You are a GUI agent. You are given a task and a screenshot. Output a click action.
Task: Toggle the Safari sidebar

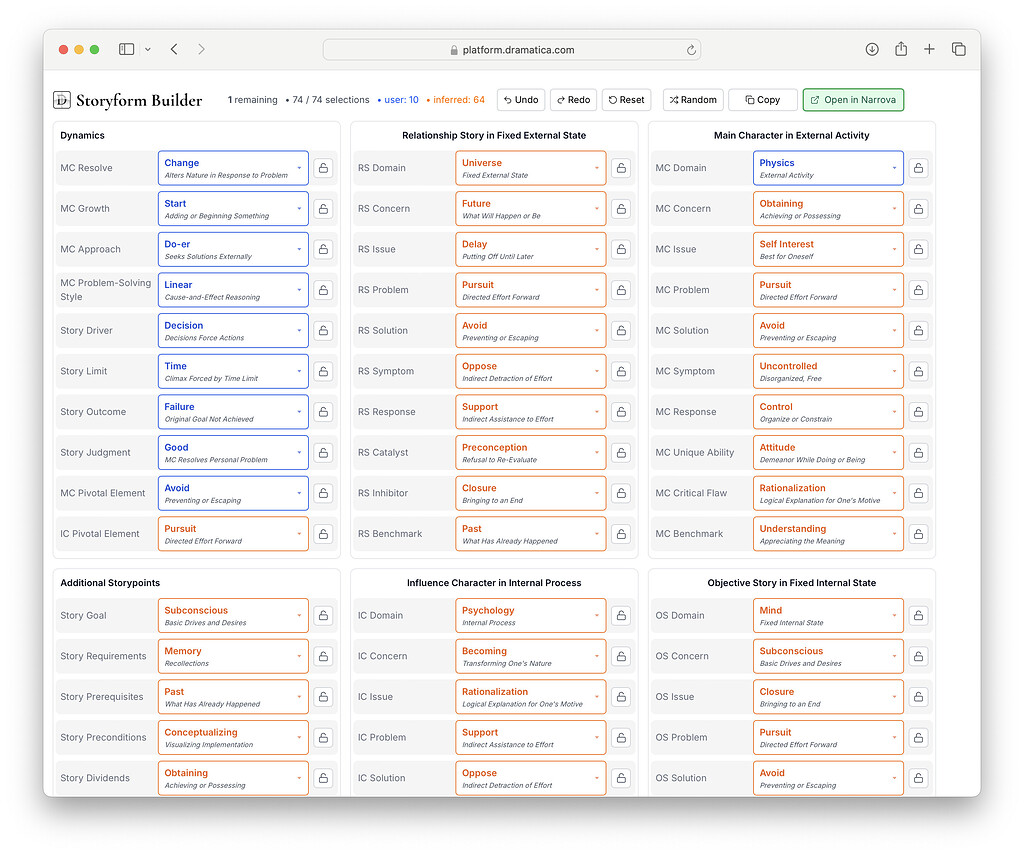tap(126, 48)
